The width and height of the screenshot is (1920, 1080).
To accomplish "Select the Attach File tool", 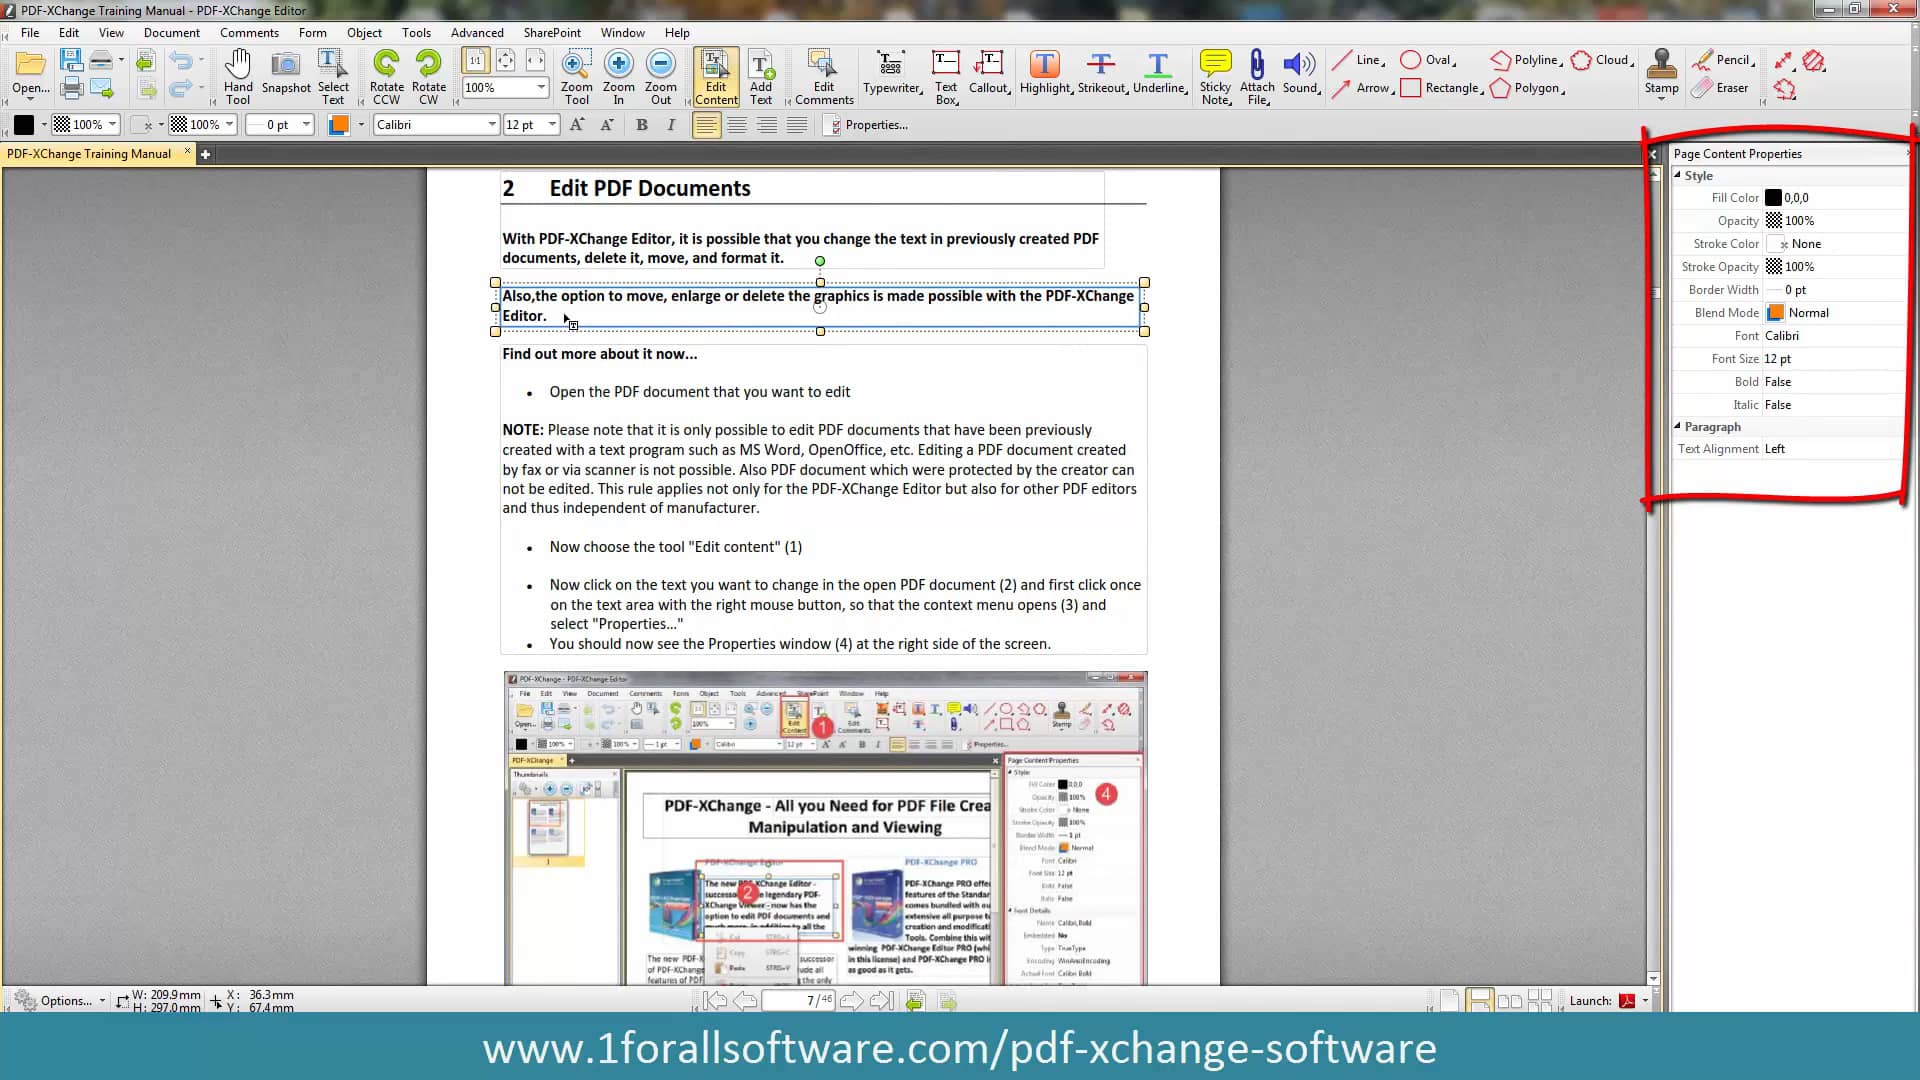I will [1257, 75].
